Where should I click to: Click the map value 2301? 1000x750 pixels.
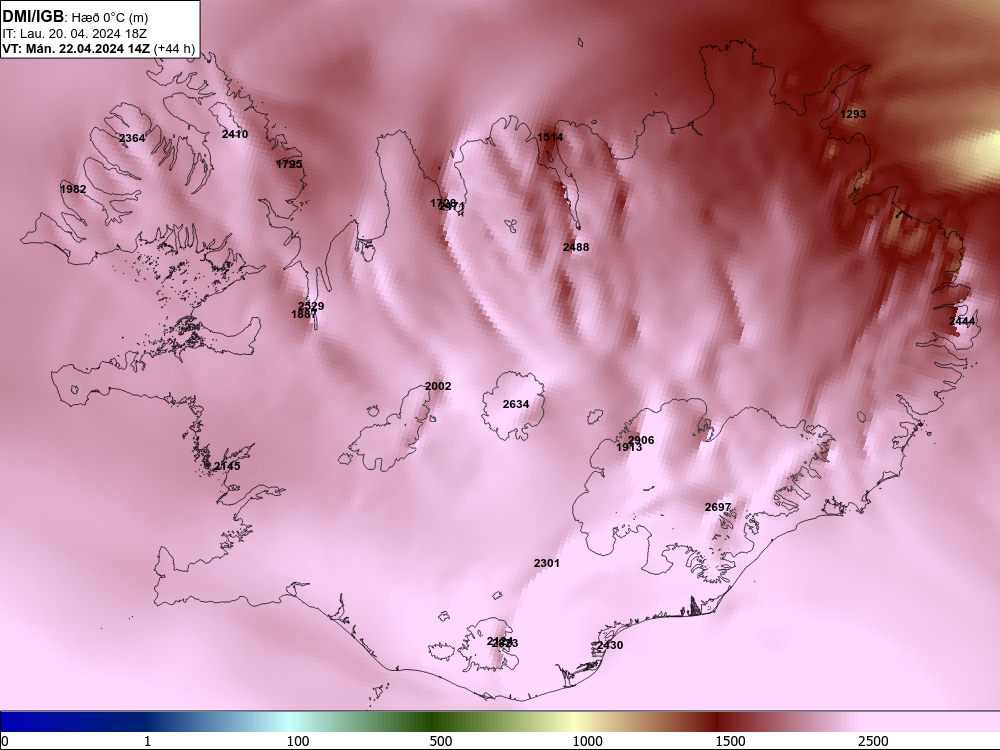pos(547,563)
